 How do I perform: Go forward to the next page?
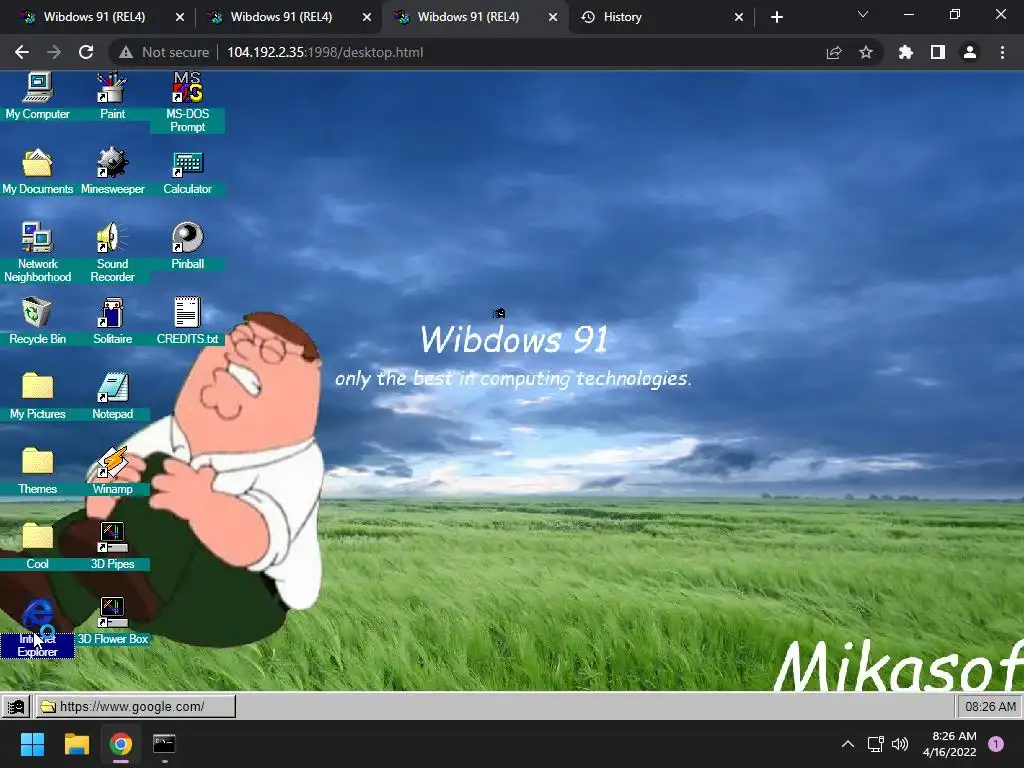(54, 52)
